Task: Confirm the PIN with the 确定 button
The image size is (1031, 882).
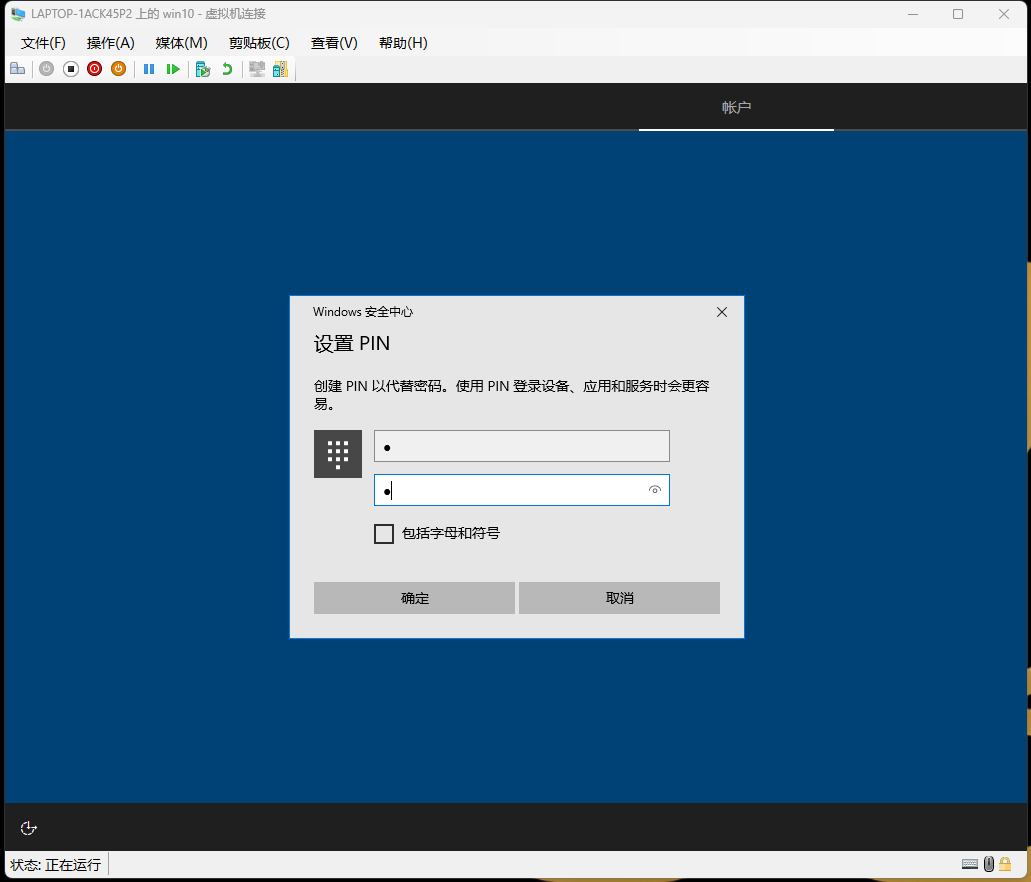Action: click(414, 598)
